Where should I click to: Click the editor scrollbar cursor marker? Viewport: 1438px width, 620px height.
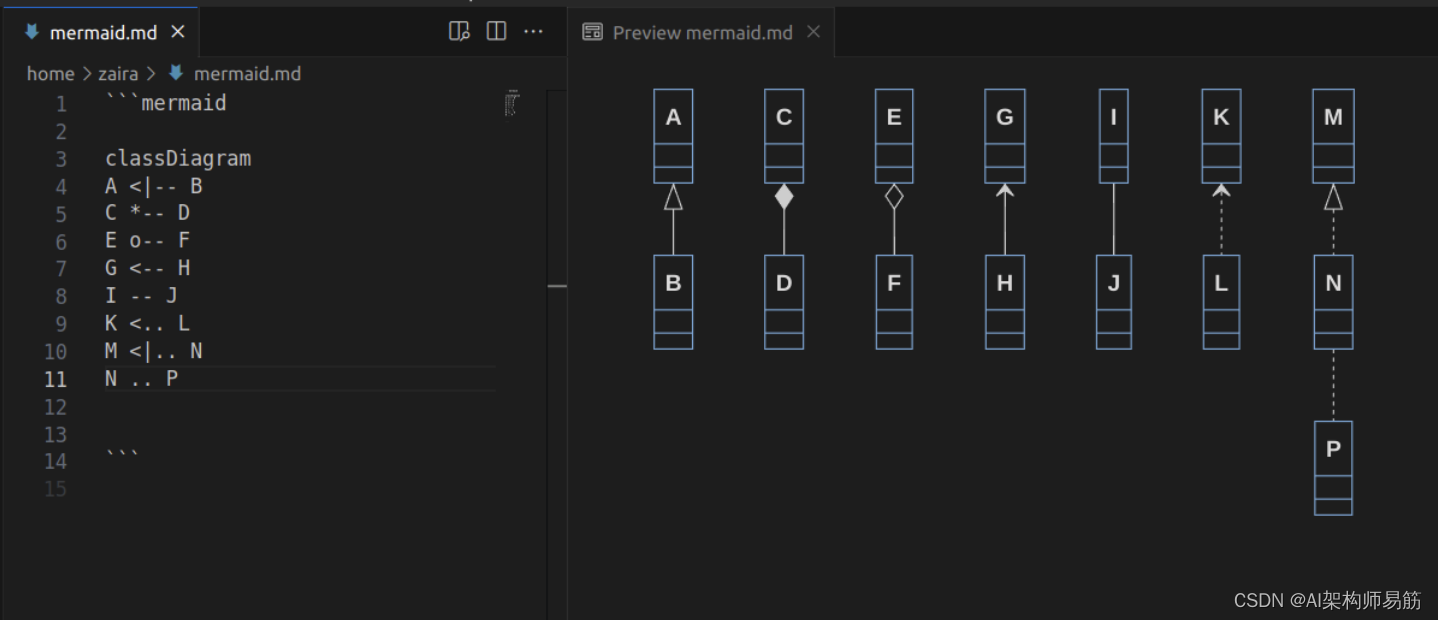pyautogui.click(x=557, y=287)
